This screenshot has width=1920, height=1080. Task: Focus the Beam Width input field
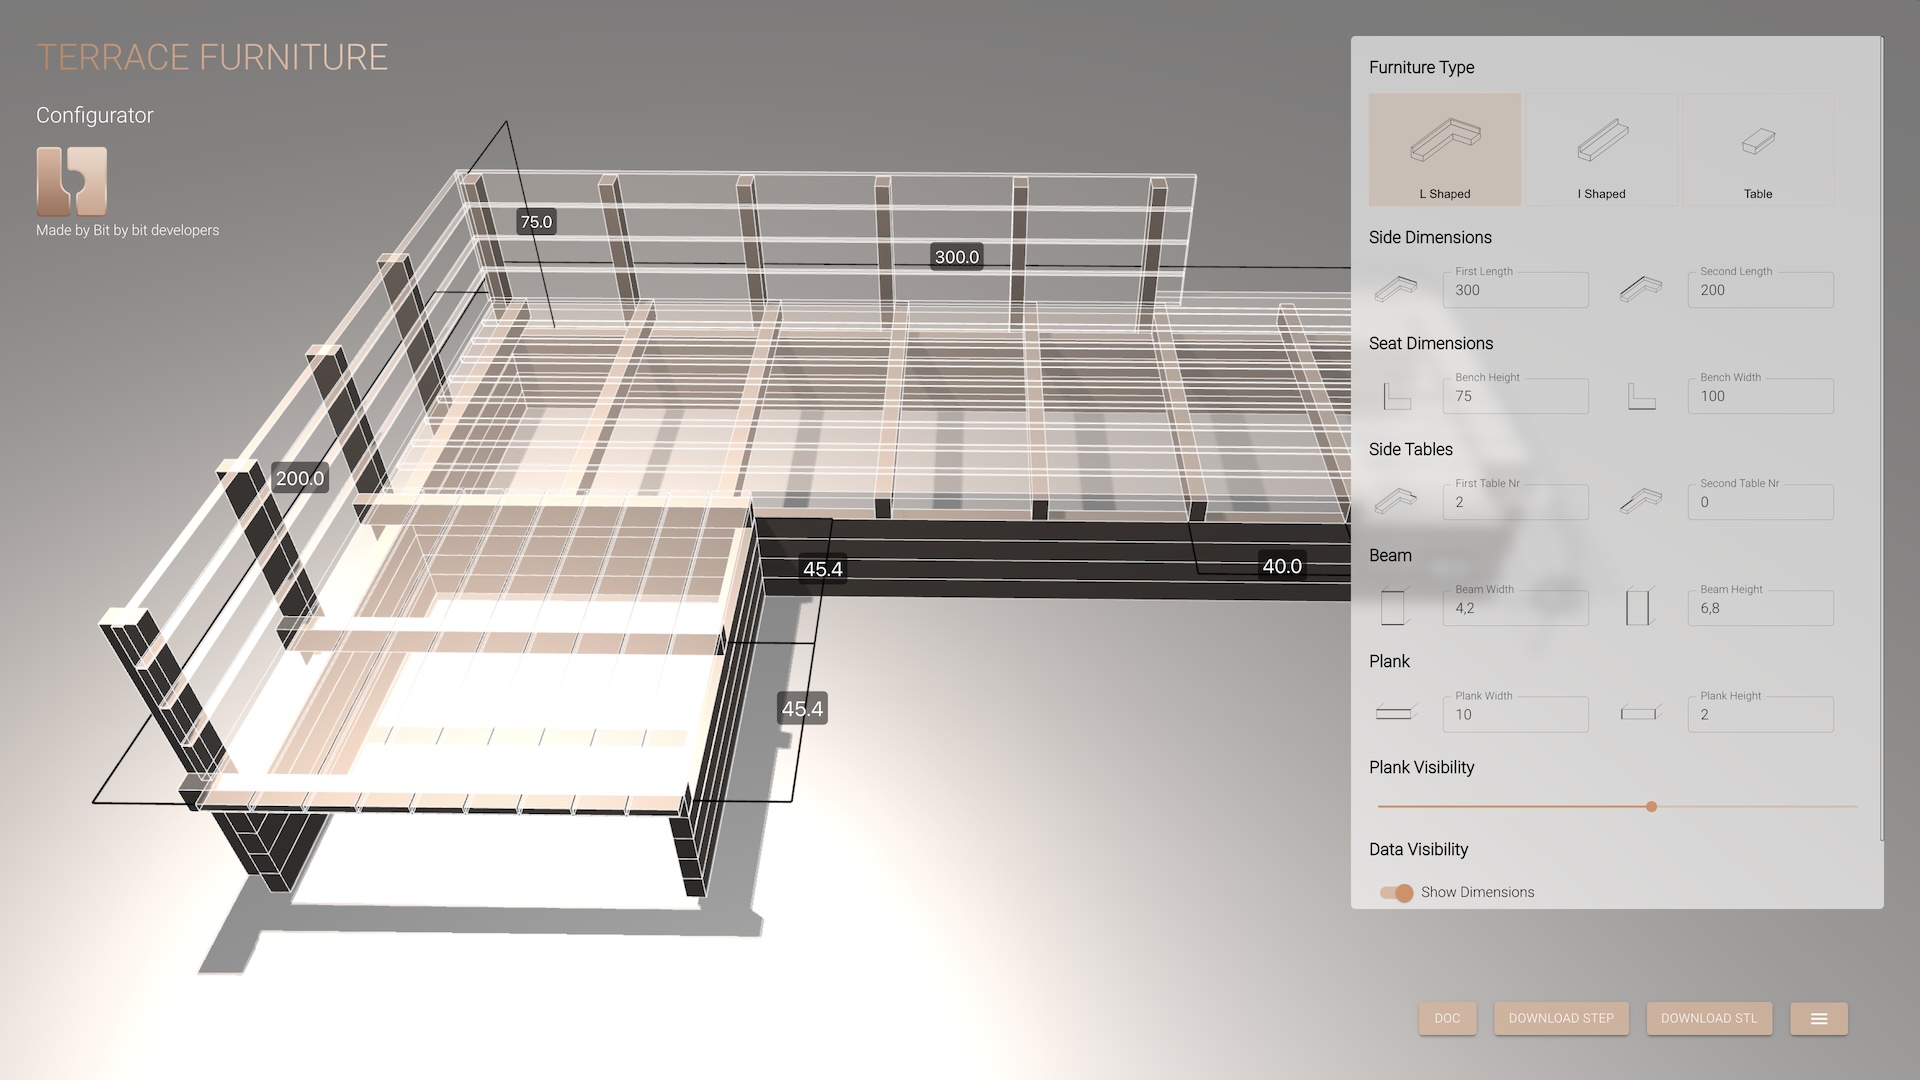click(x=1515, y=607)
